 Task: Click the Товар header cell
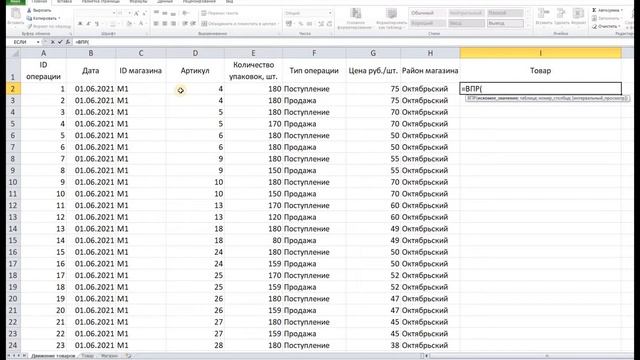click(x=540, y=70)
